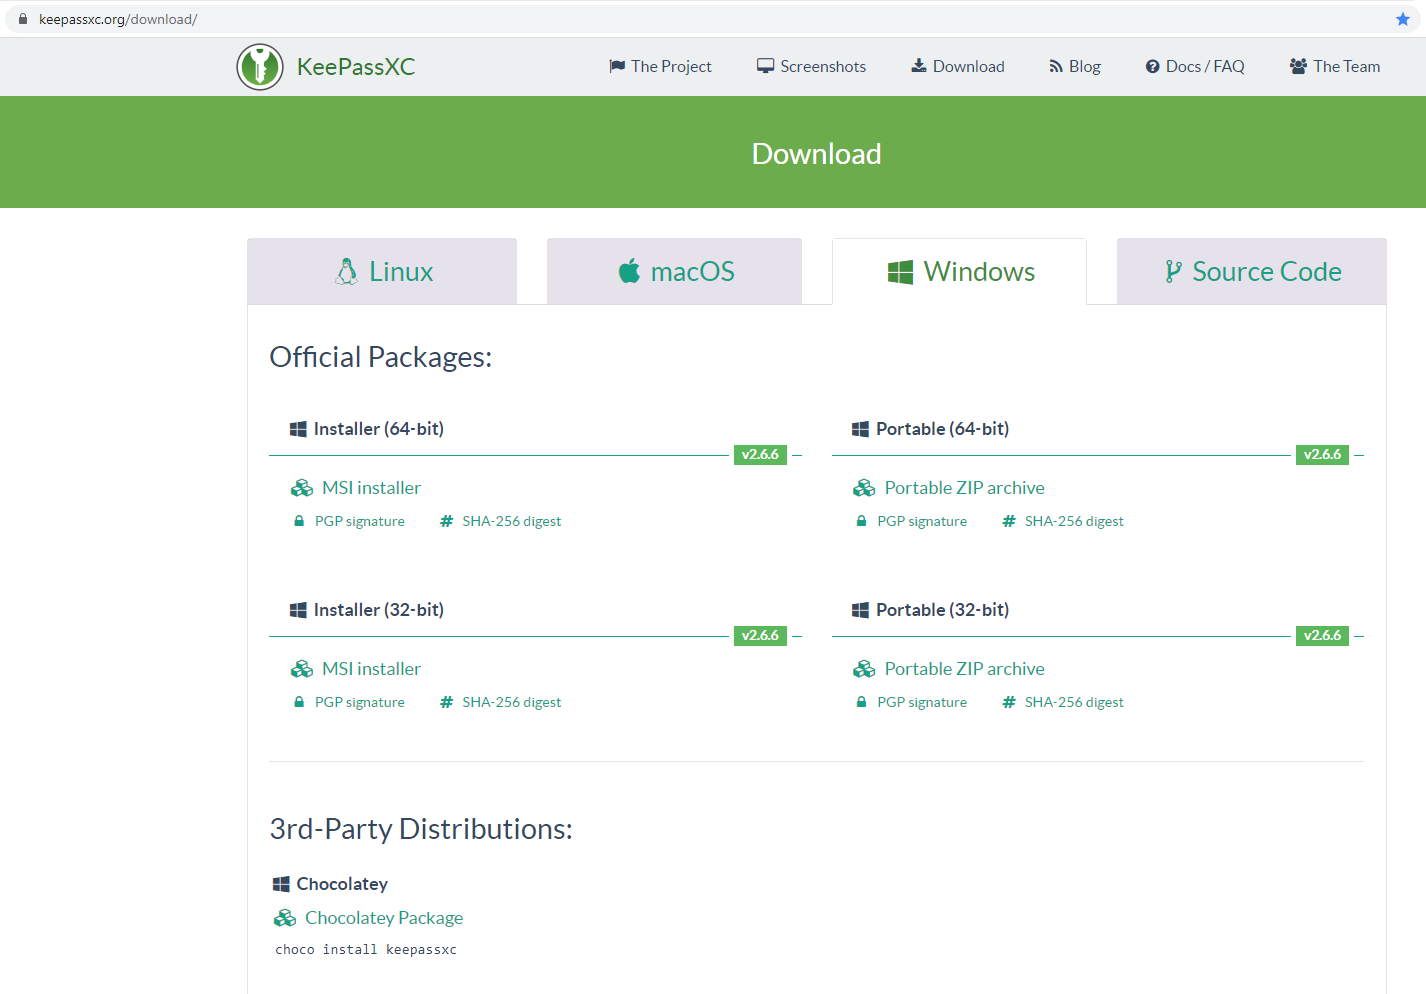This screenshot has width=1426, height=994.
Task: Click hash icon under Portable 64-bit
Action: (1009, 521)
